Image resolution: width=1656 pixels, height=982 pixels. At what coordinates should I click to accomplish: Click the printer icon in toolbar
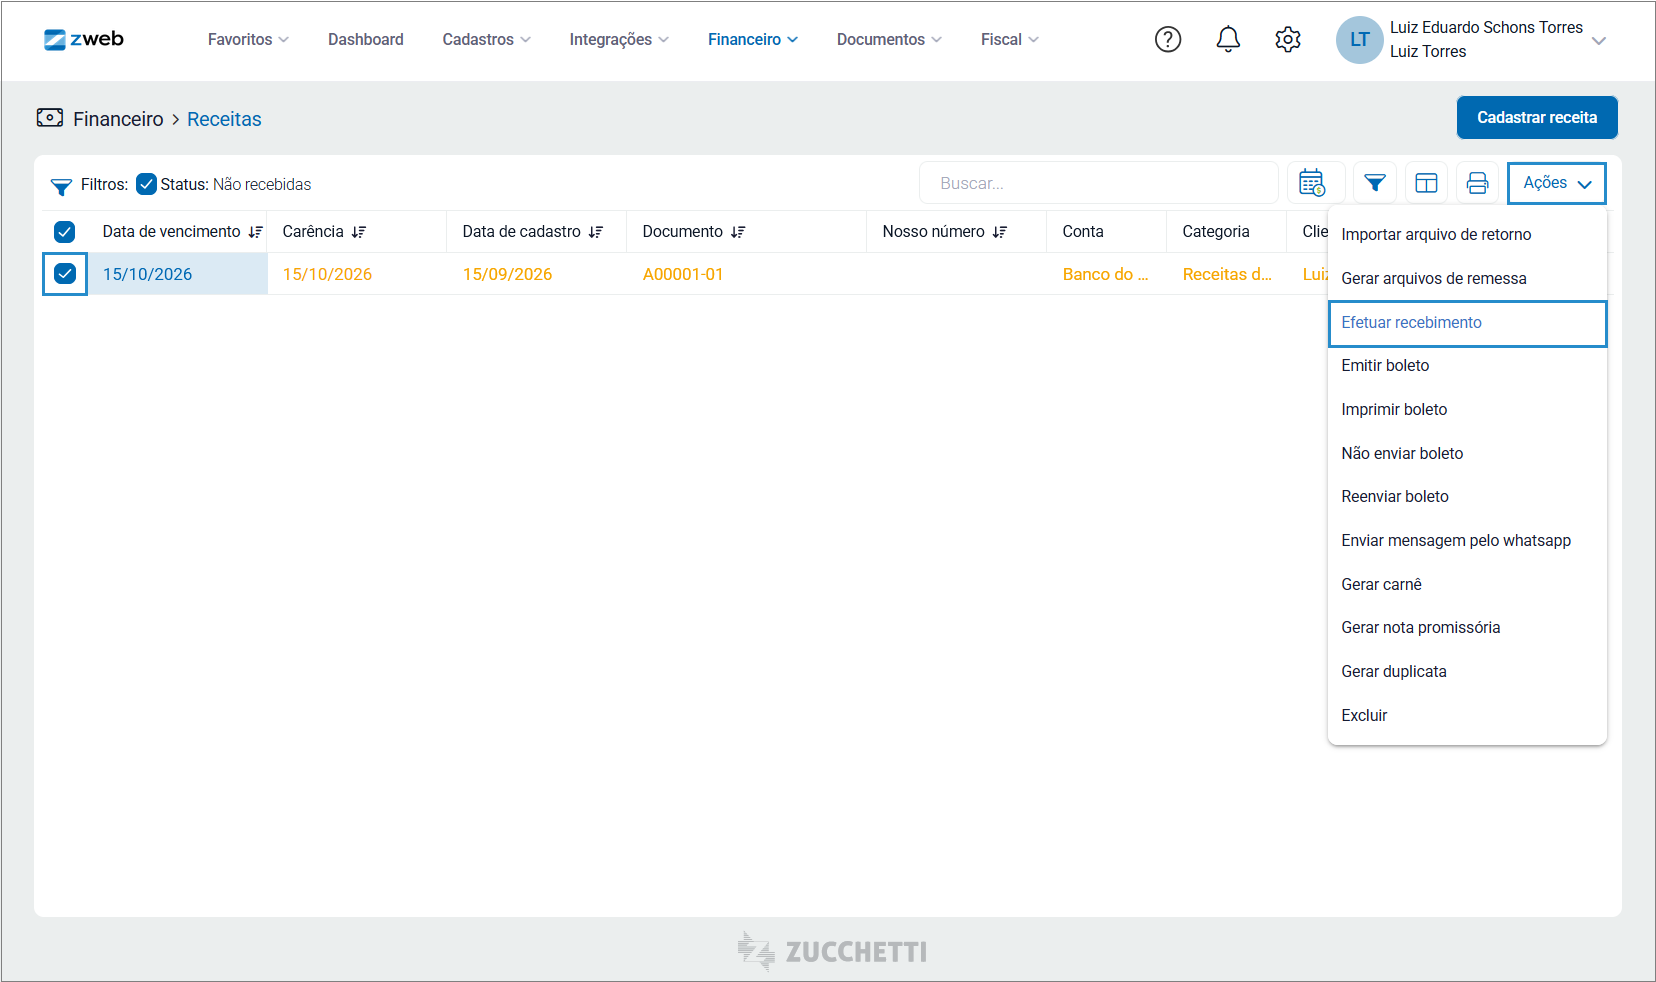click(1477, 183)
